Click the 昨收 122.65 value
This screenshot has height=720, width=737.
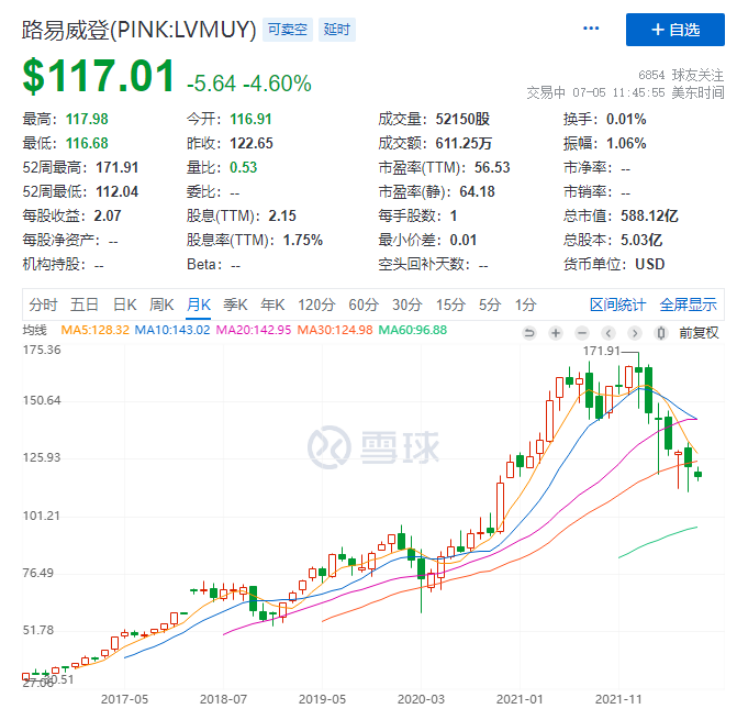[251, 143]
